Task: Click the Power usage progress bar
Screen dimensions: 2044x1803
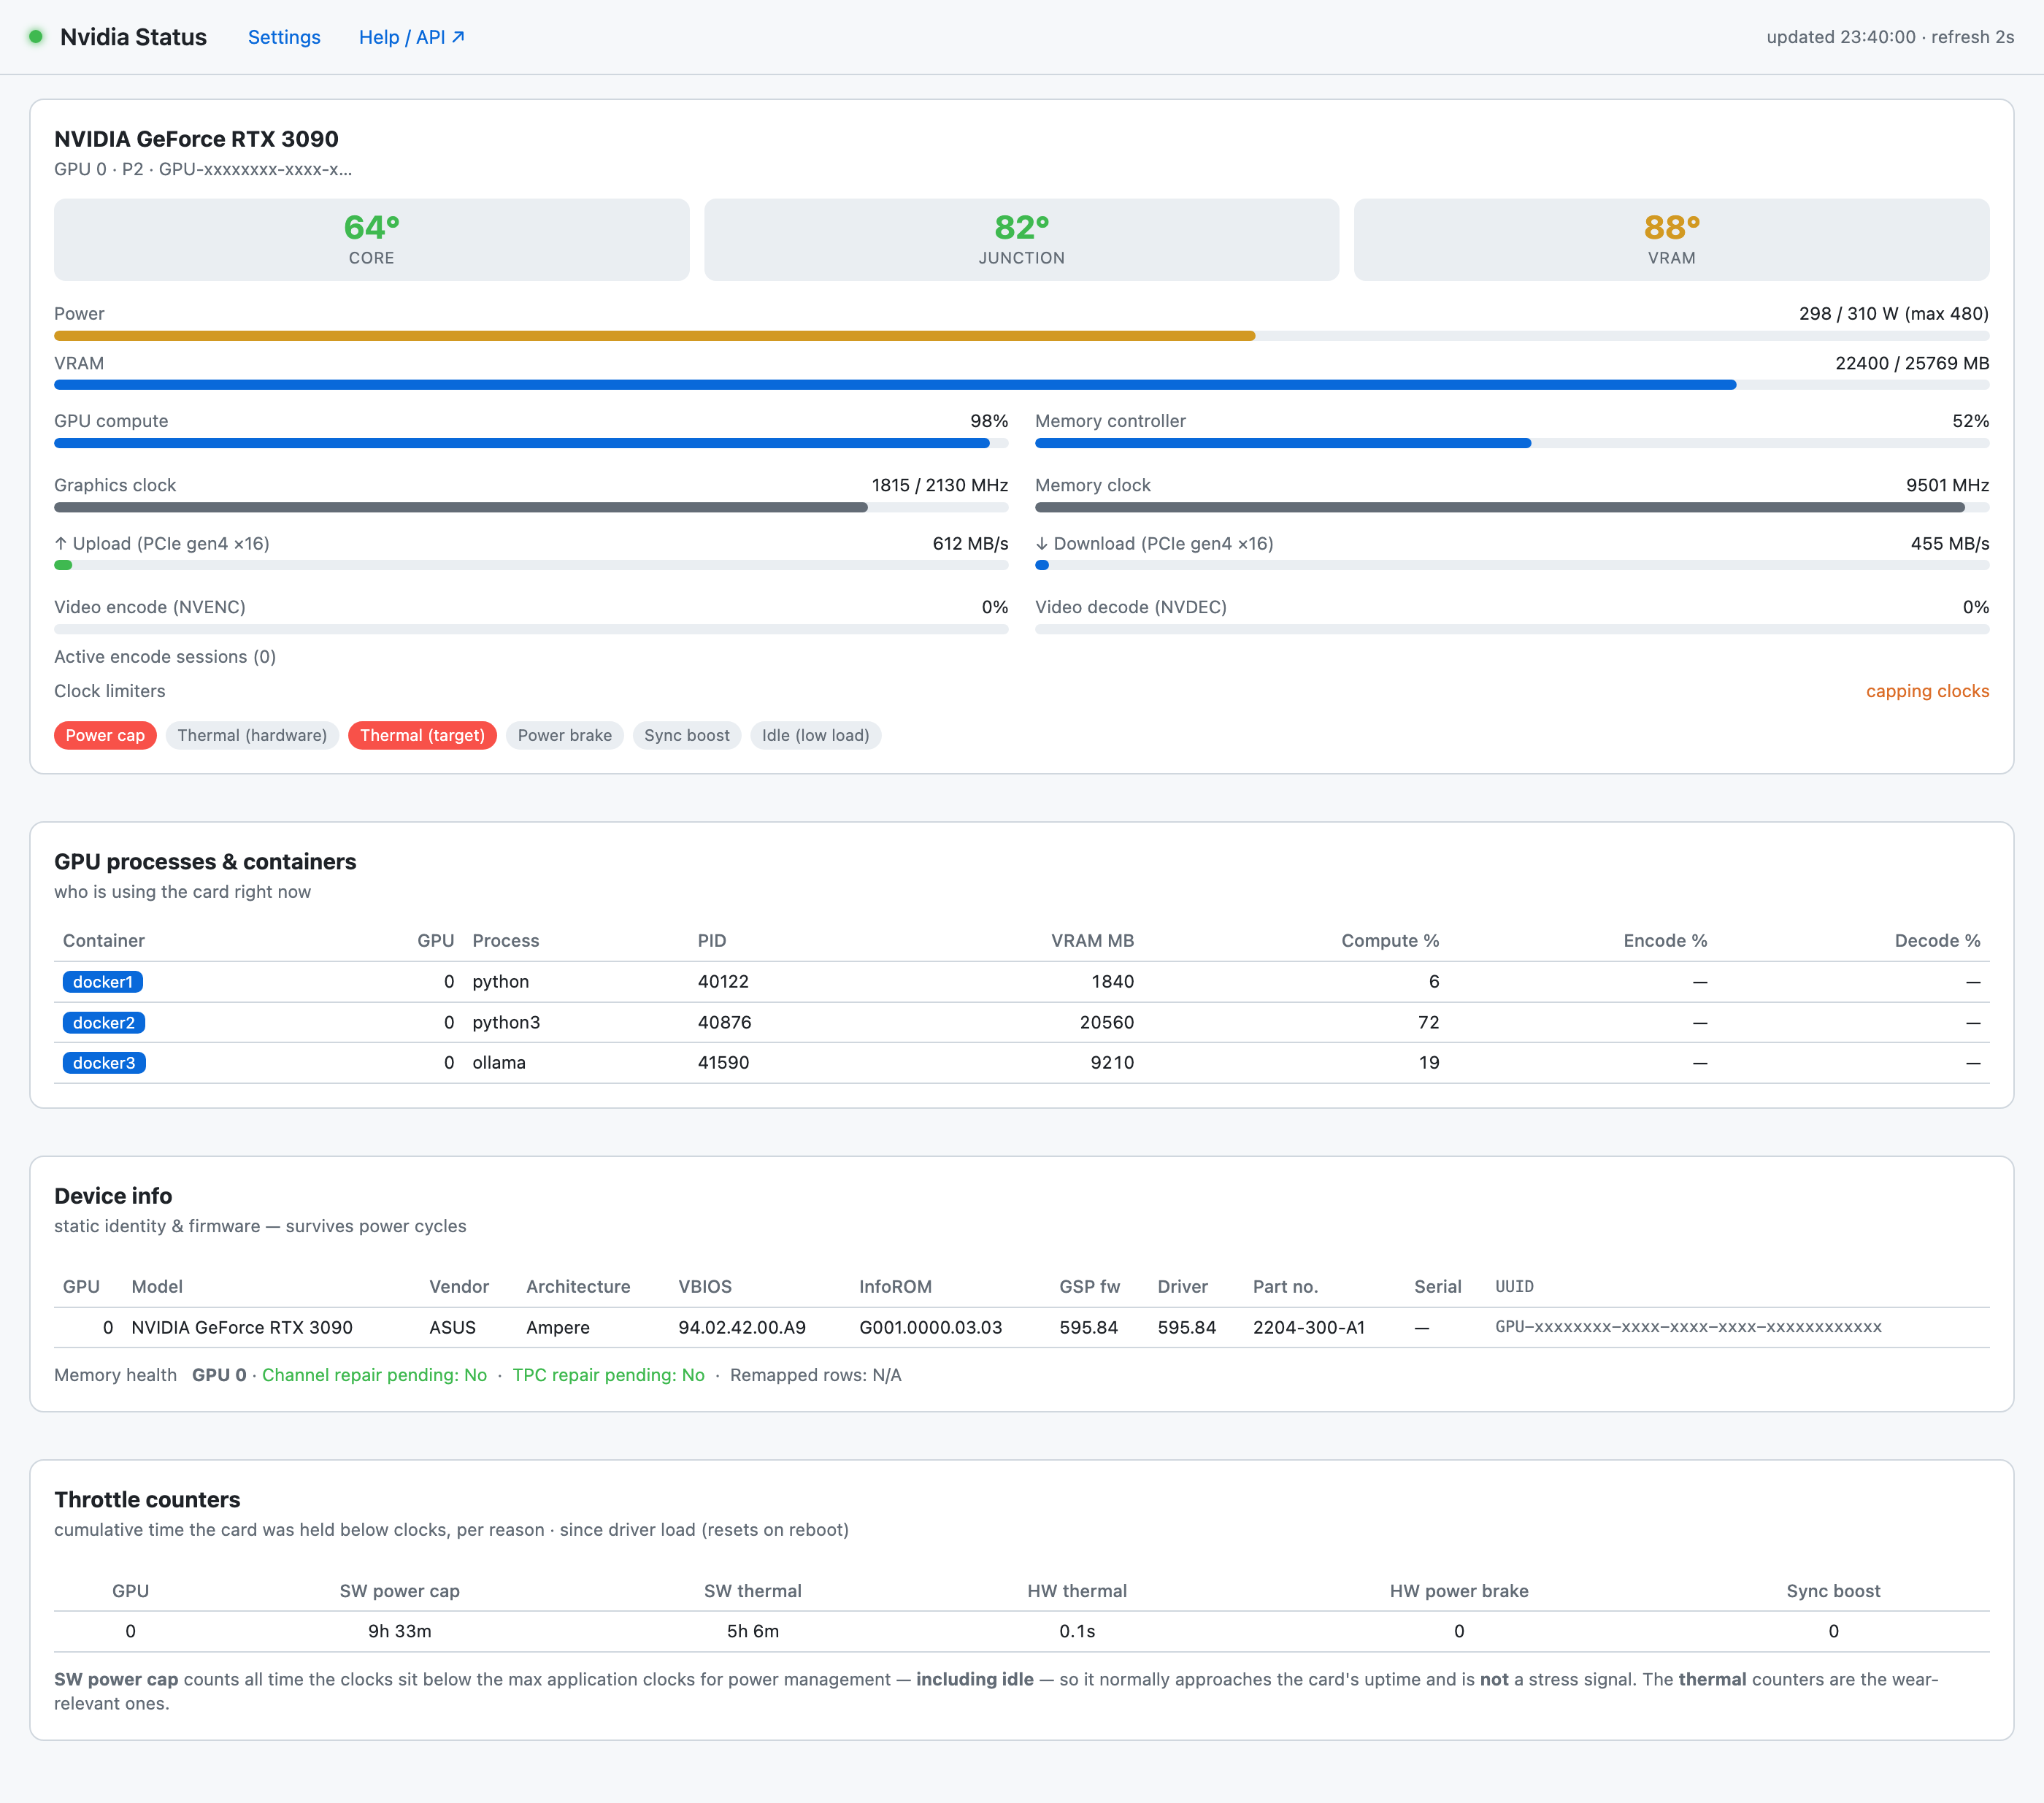Action: click(1021, 336)
